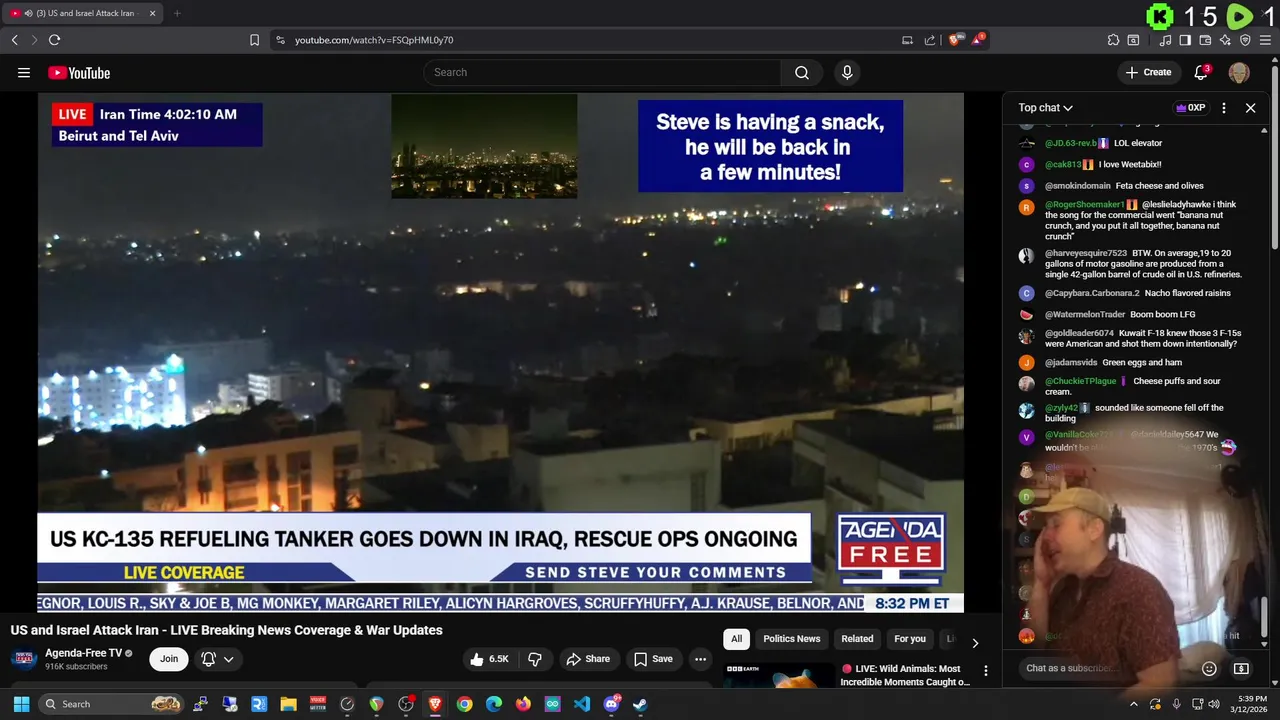This screenshot has height=720, width=1280.
Task: Open the media control music note icon
Action: click(1165, 40)
